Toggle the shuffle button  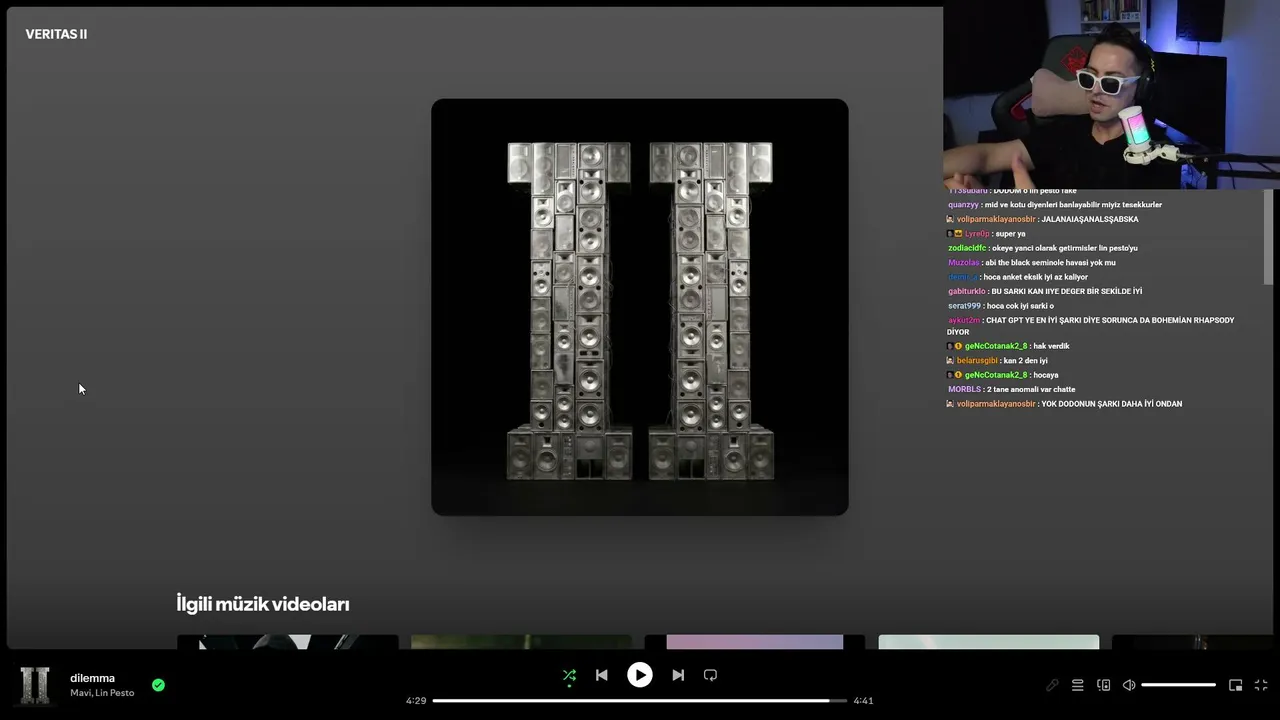pos(569,675)
